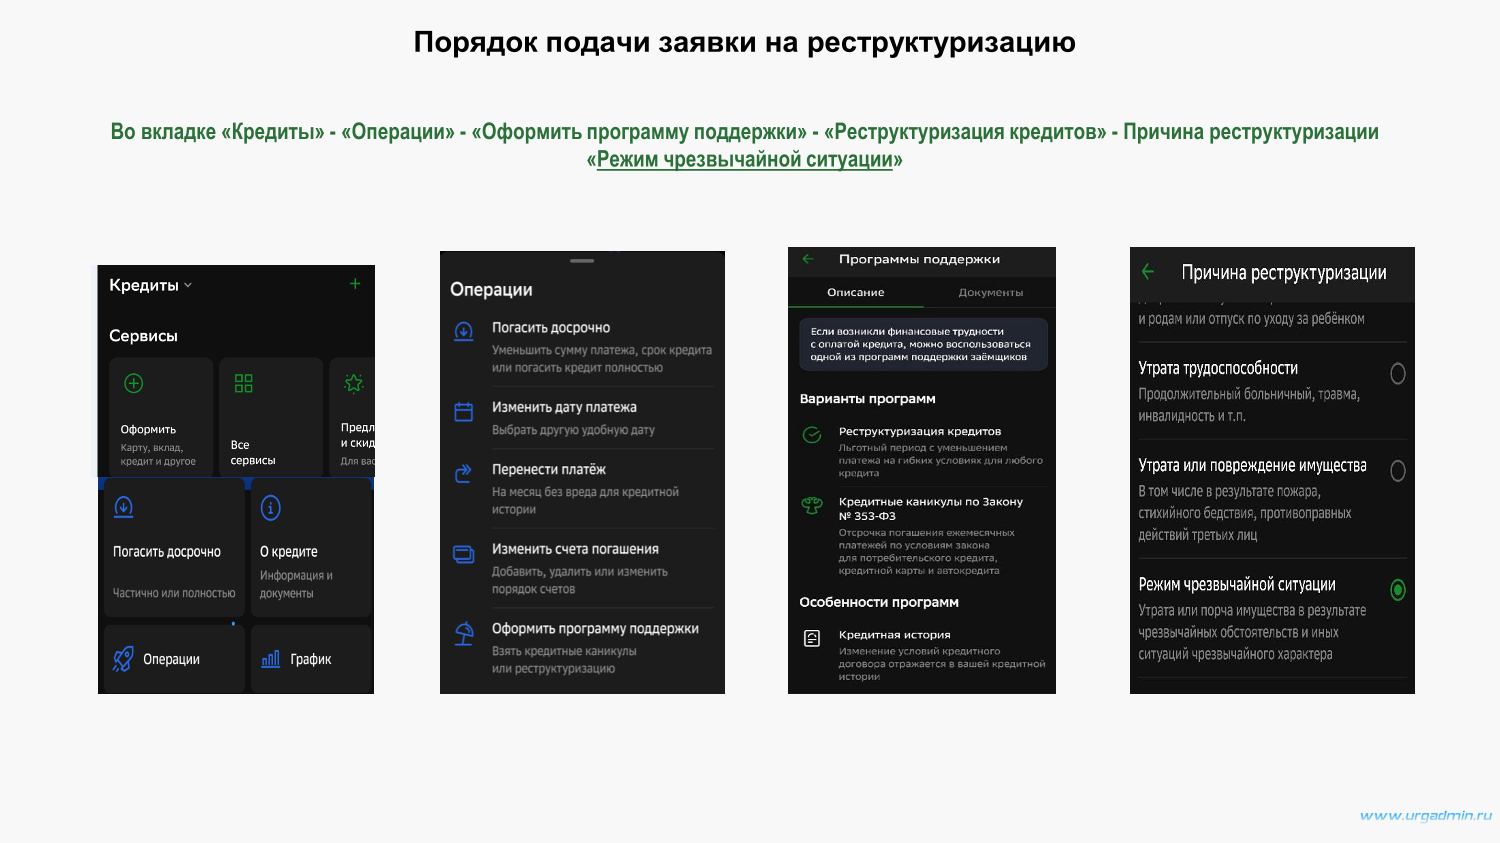This screenshot has width=1500, height=843.
Task: Open the Операции button in Кредиты
Action: (174, 659)
